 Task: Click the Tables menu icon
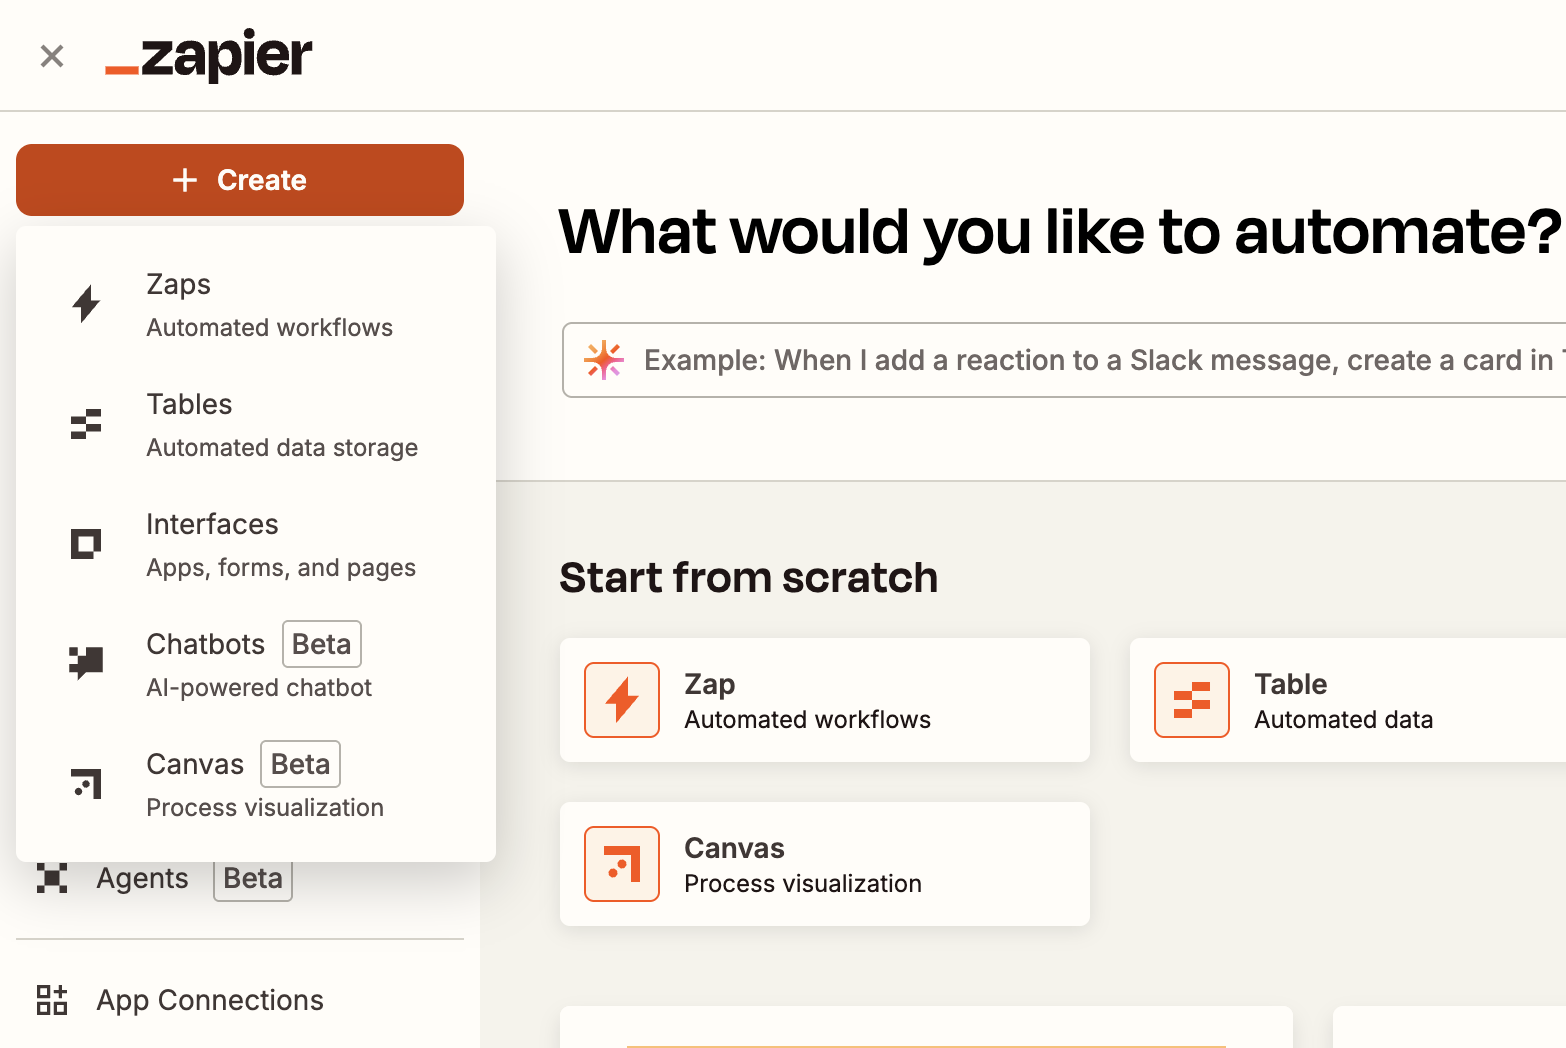tap(86, 424)
